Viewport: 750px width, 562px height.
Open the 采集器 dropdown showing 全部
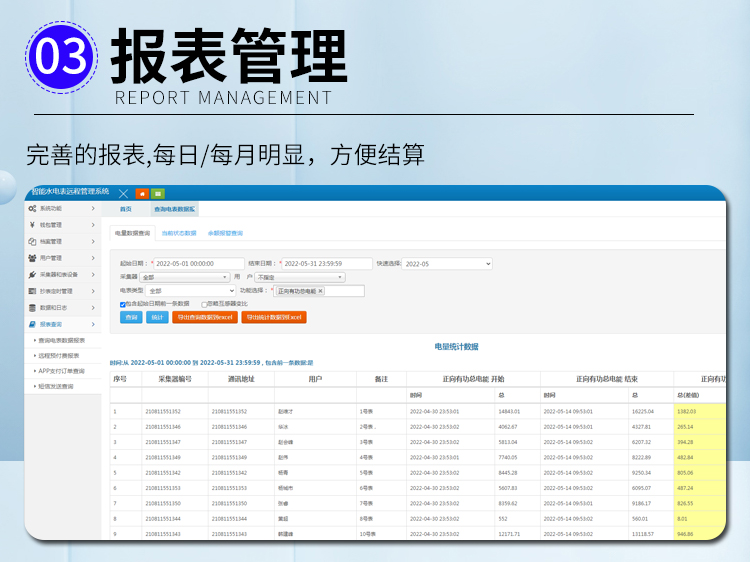point(185,277)
